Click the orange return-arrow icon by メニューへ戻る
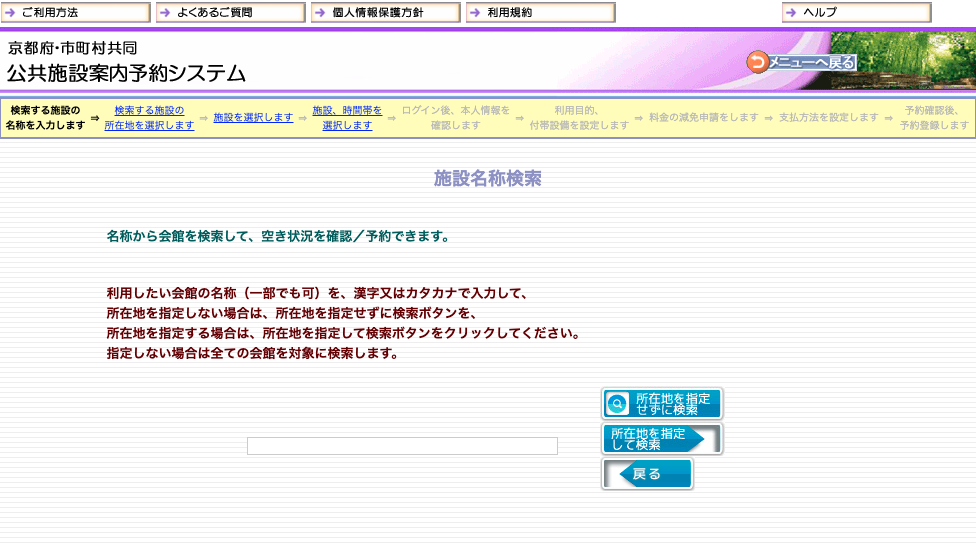Screen dimensions: 976x547 [757, 62]
